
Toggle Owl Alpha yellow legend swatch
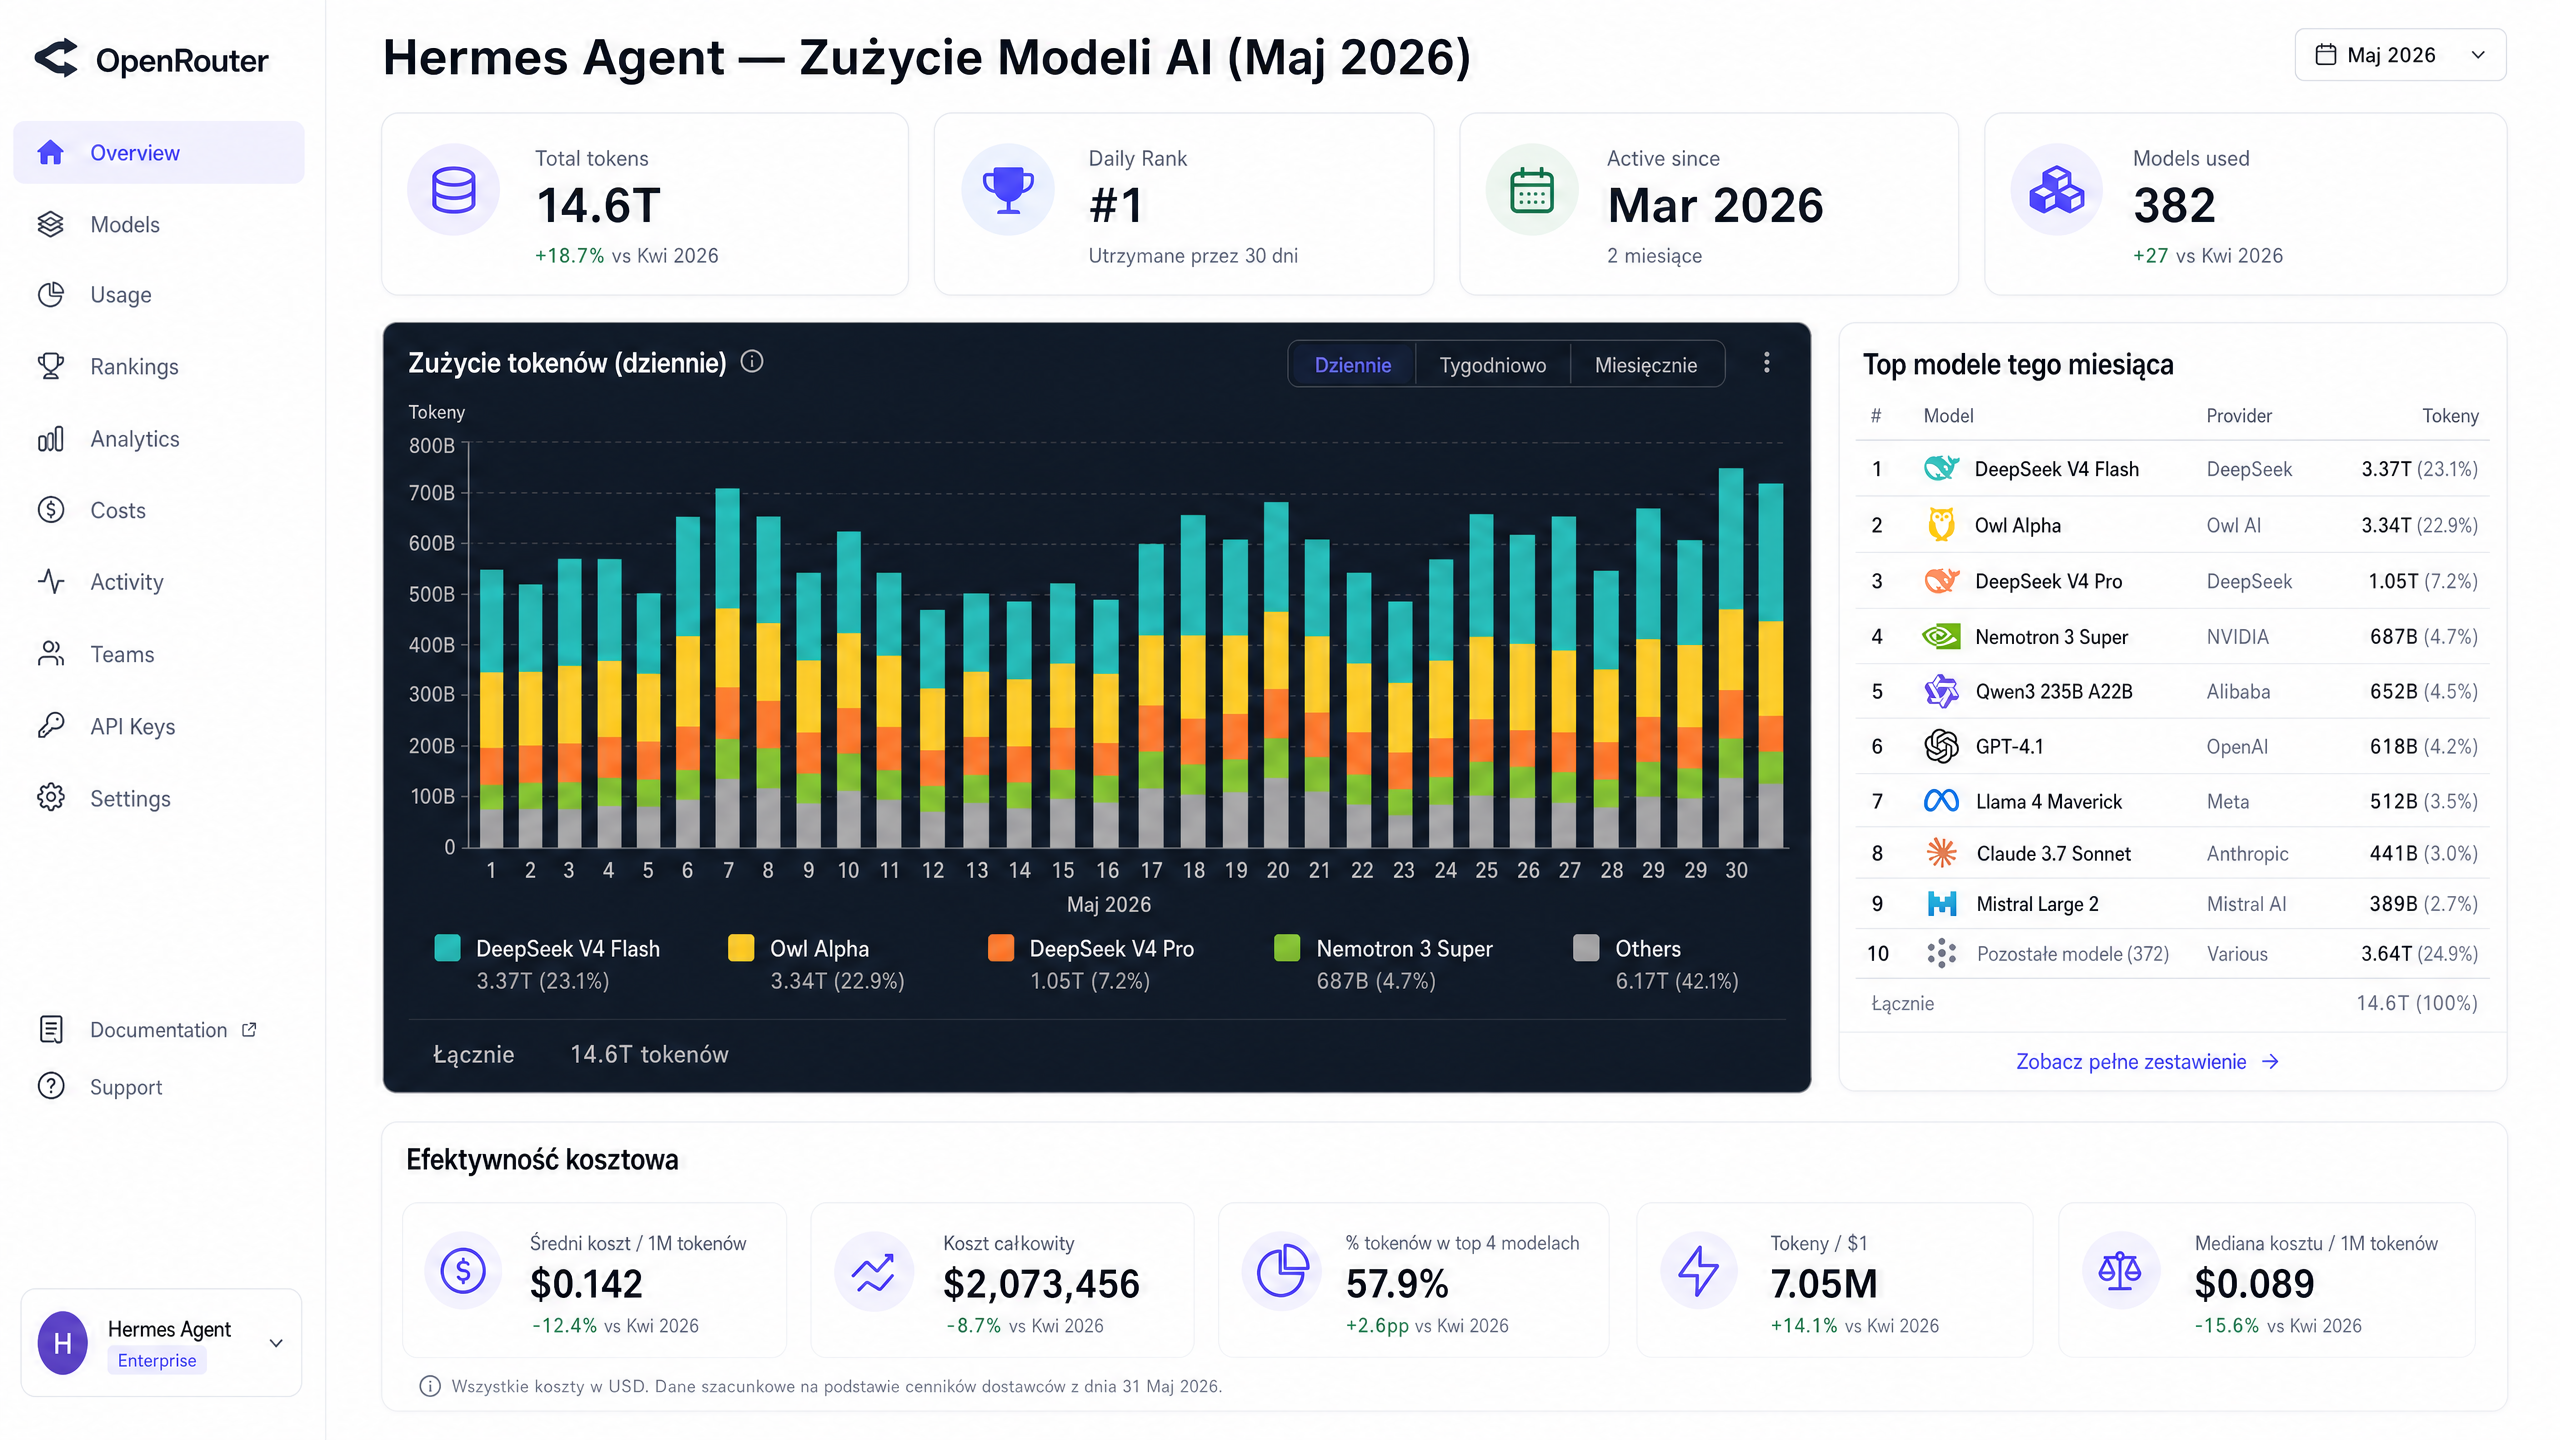coord(741,947)
